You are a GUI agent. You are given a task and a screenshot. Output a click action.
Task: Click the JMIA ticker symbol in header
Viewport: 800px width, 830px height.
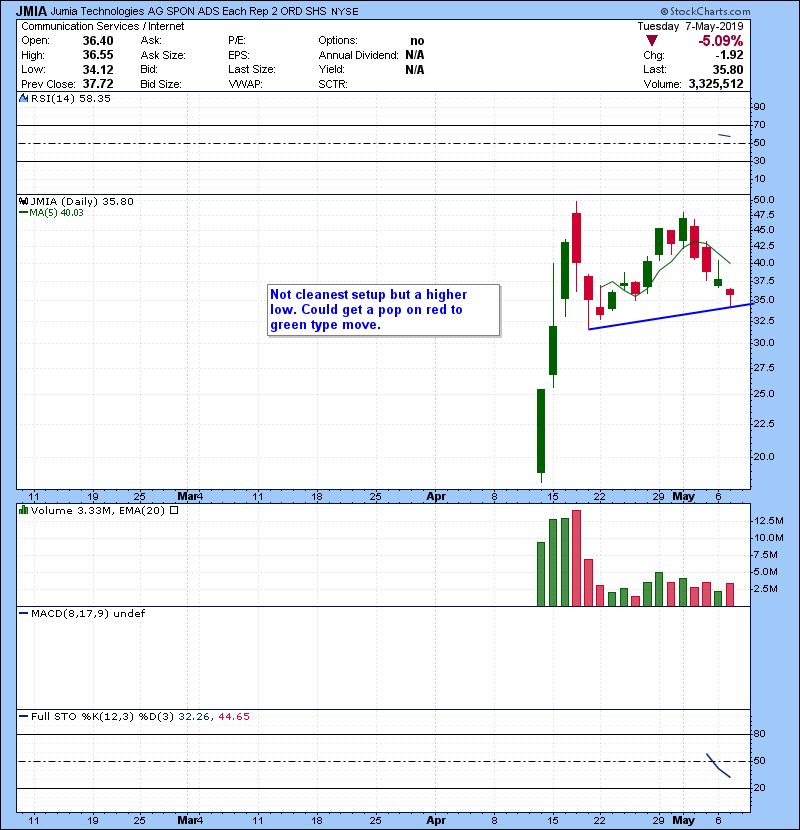pos(32,11)
